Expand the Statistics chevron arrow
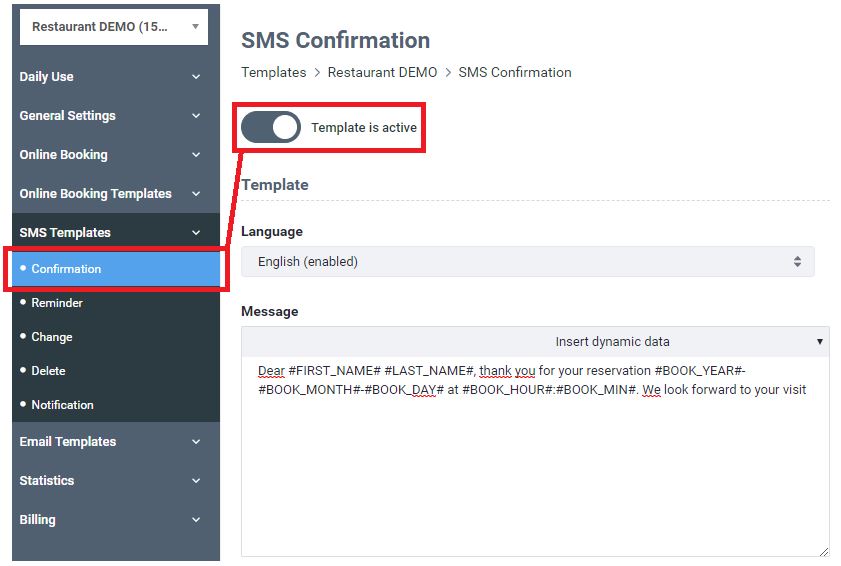This screenshot has height=566, width=841. [x=196, y=481]
